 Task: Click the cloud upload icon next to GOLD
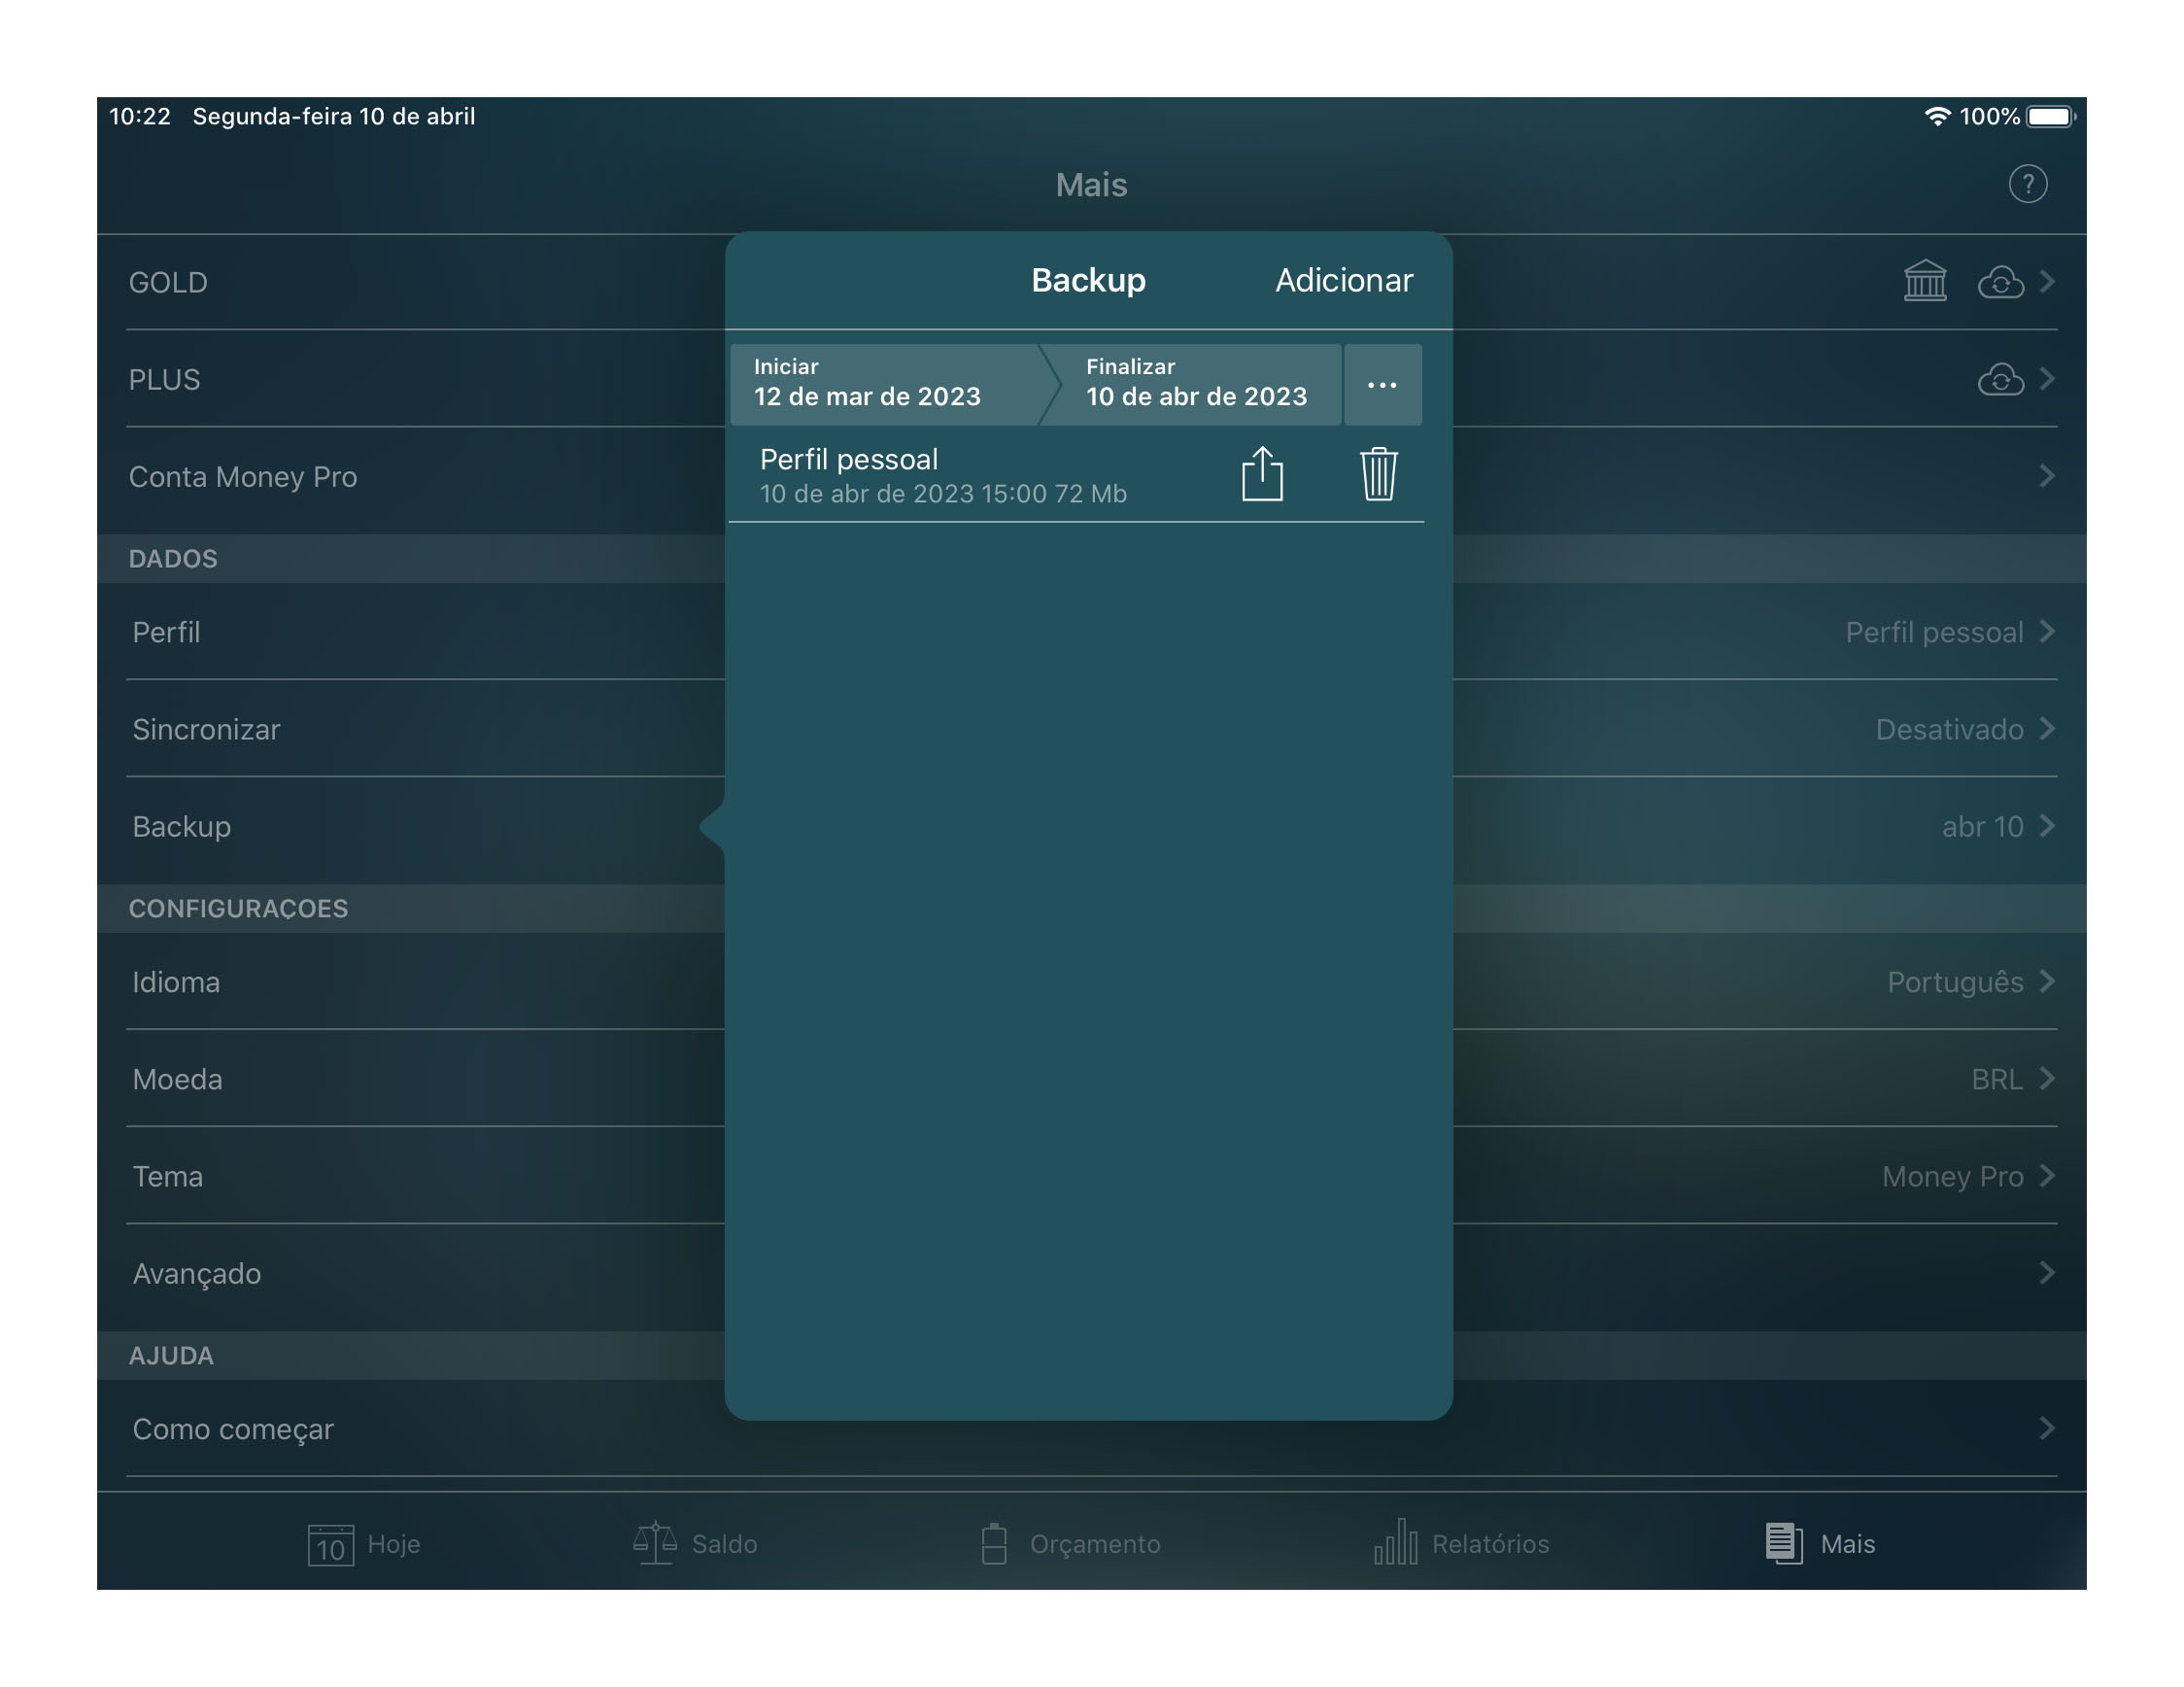(x=1998, y=282)
